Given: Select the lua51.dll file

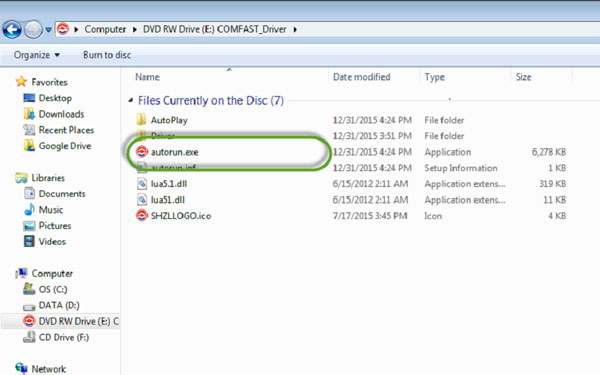Looking at the screenshot, I should pyautogui.click(x=161, y=200).
